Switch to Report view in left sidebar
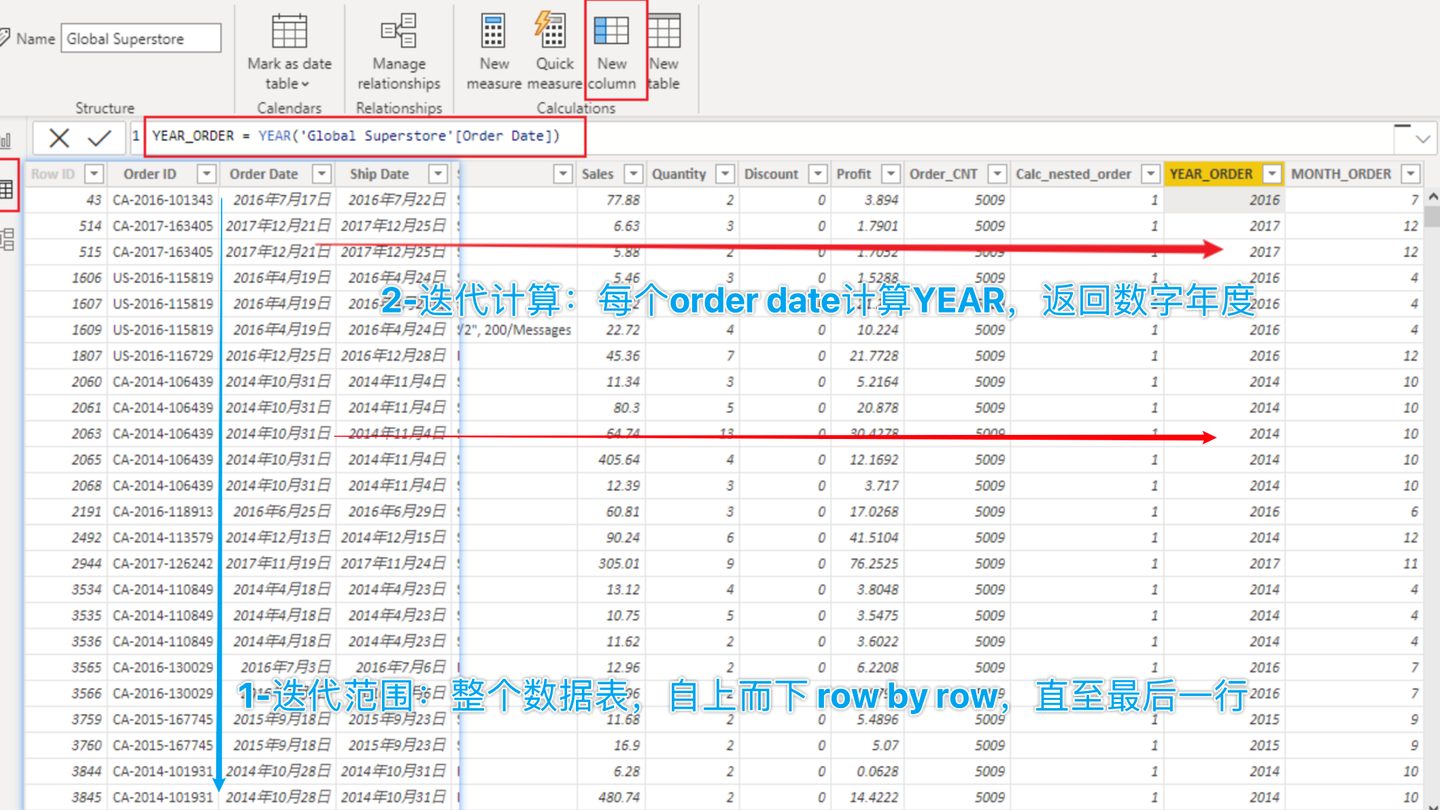Screen dimensions: 1440x810 tap(6, 140)
